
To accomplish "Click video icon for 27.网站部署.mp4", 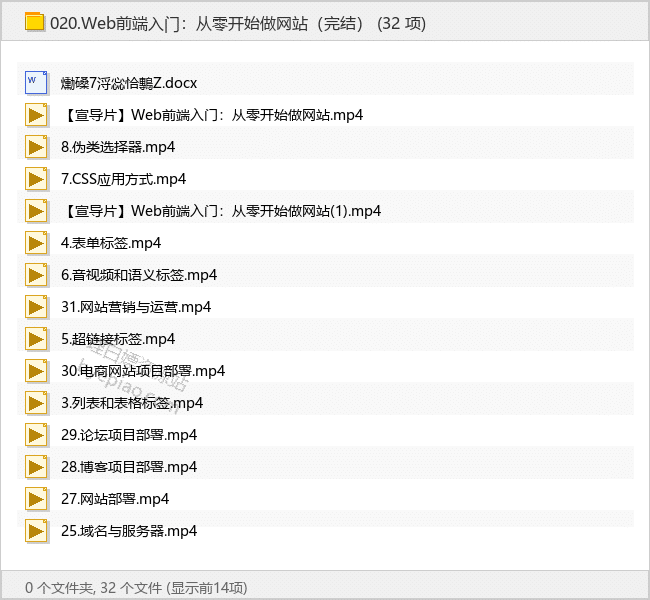I will point(36,499).
